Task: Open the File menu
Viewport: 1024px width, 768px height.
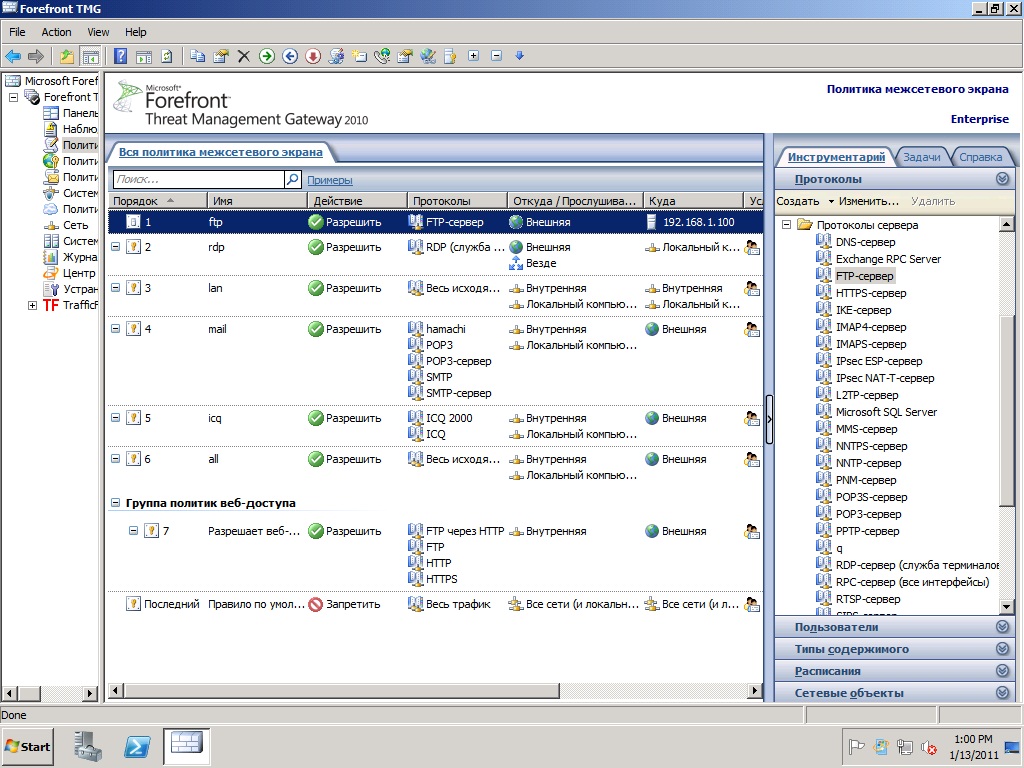Action: (x=17, y=32)
